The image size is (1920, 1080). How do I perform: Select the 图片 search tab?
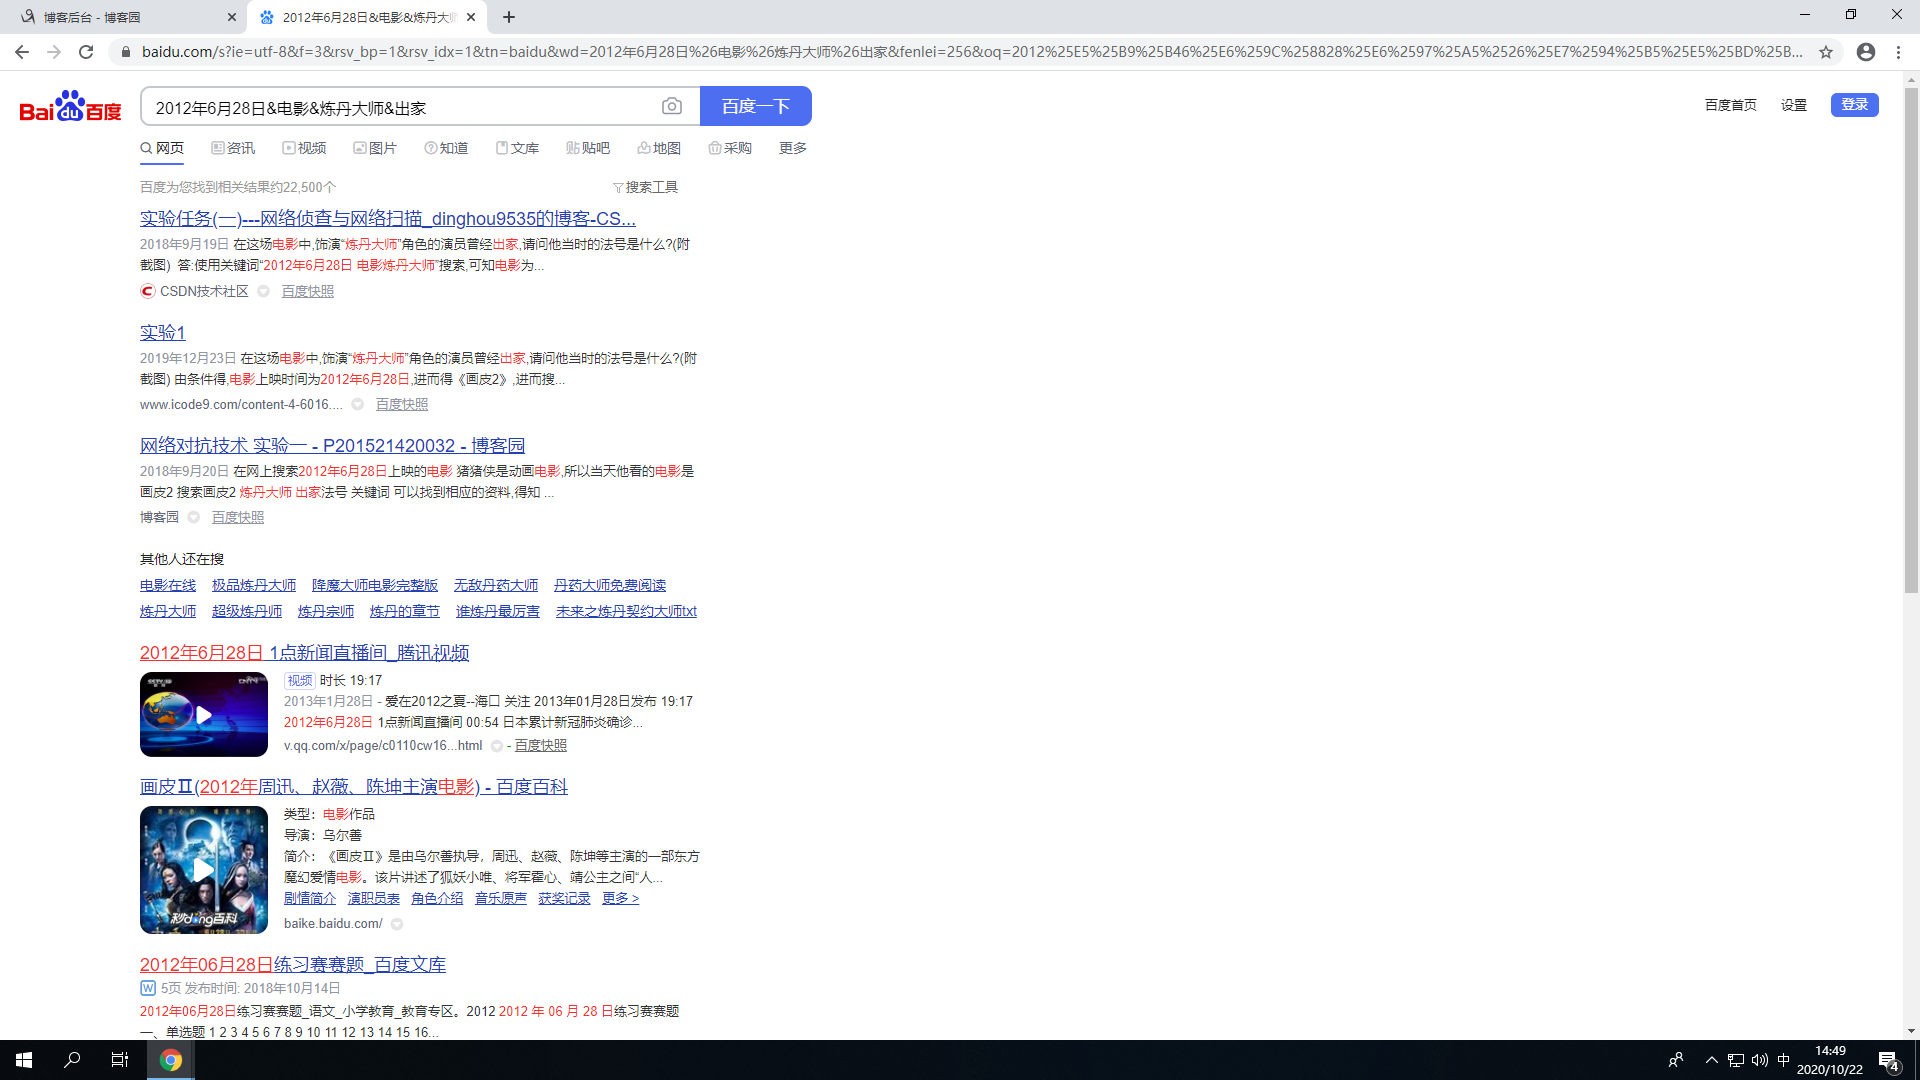click(375, 148)
